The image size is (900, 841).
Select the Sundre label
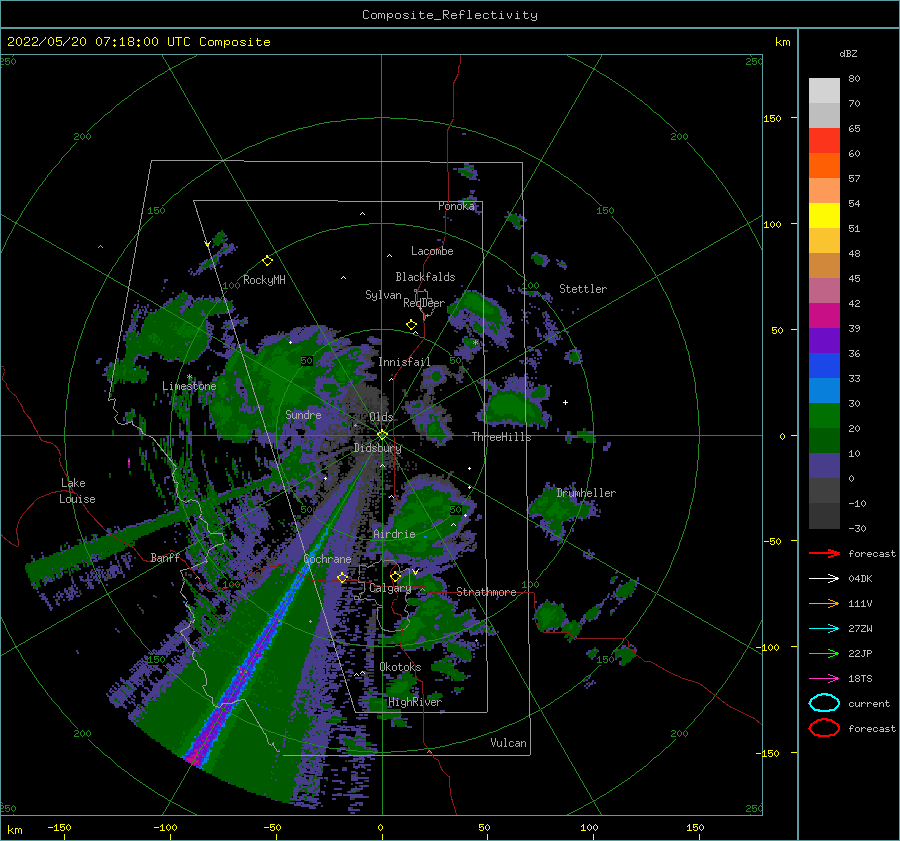click(x=303, y=414)
